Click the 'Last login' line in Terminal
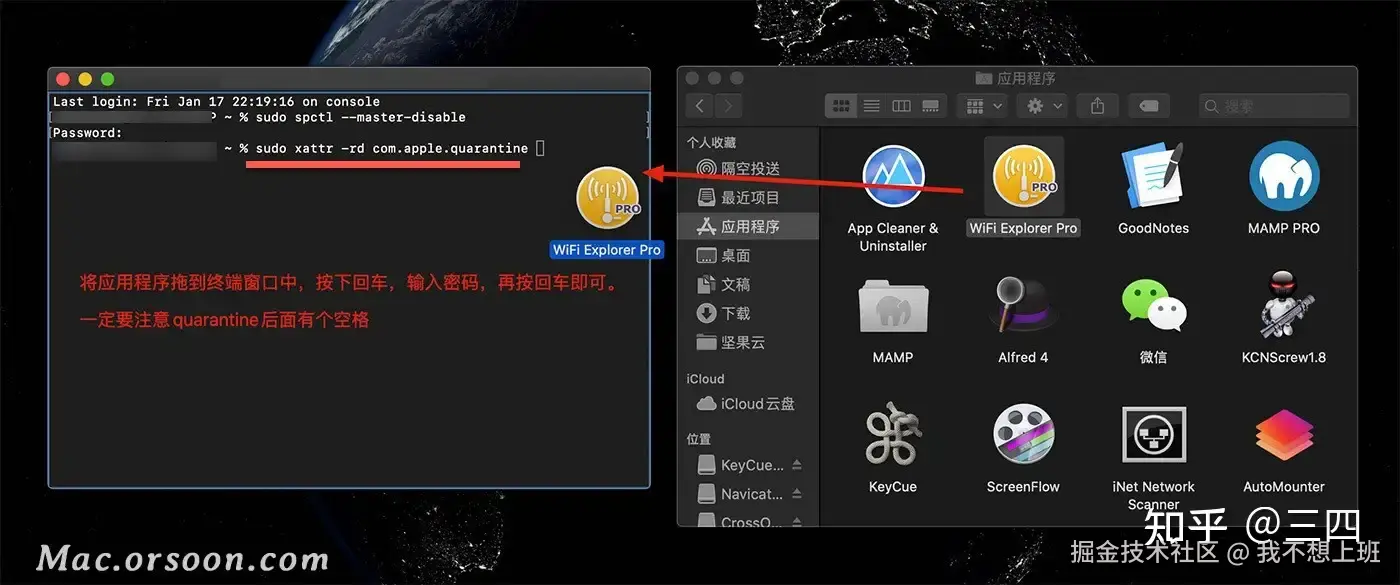This screenshot has width=1400, height=585. point(216,101)
